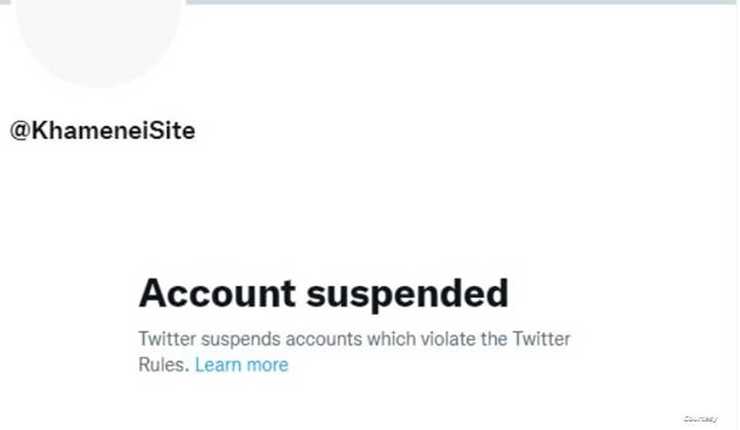The width and height of the screenshot is (740, 430).
Task: Click the word accounts in the description
Action: (x=324, y=339)
